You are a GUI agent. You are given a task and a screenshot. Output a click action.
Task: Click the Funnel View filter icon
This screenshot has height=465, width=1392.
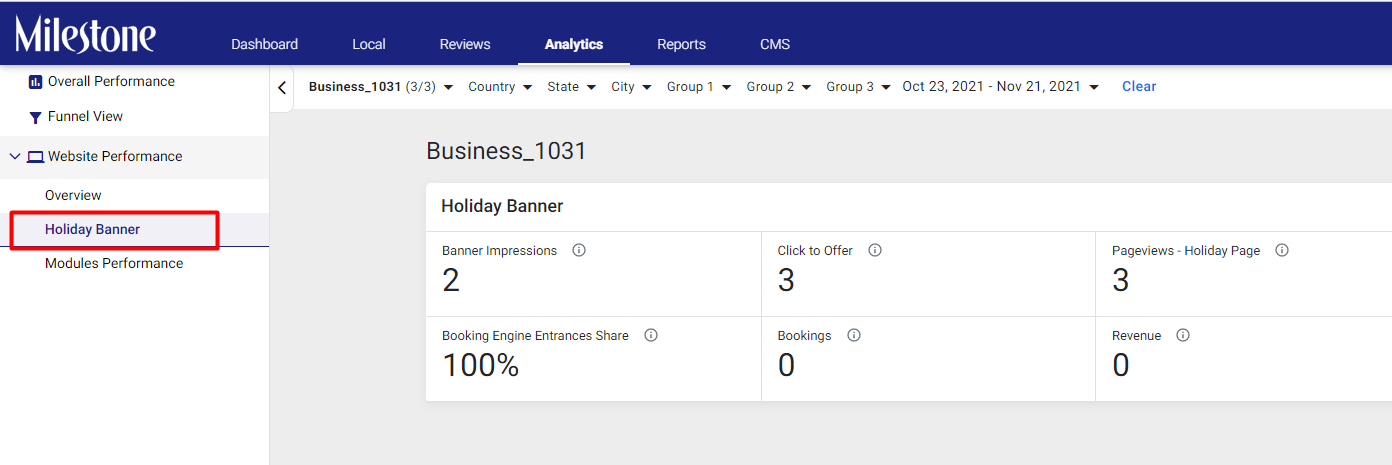click(x=35, y=117)
